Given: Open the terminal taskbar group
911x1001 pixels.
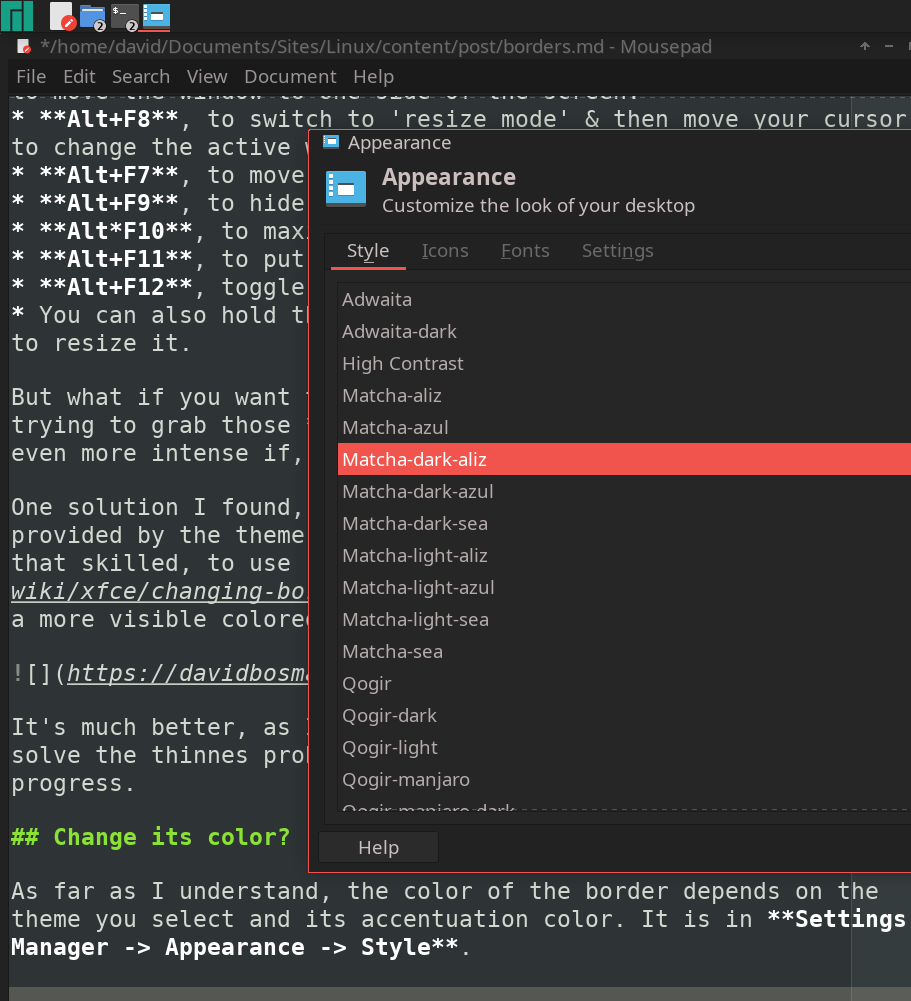Looking at the screenshot, I should point(124,16).
